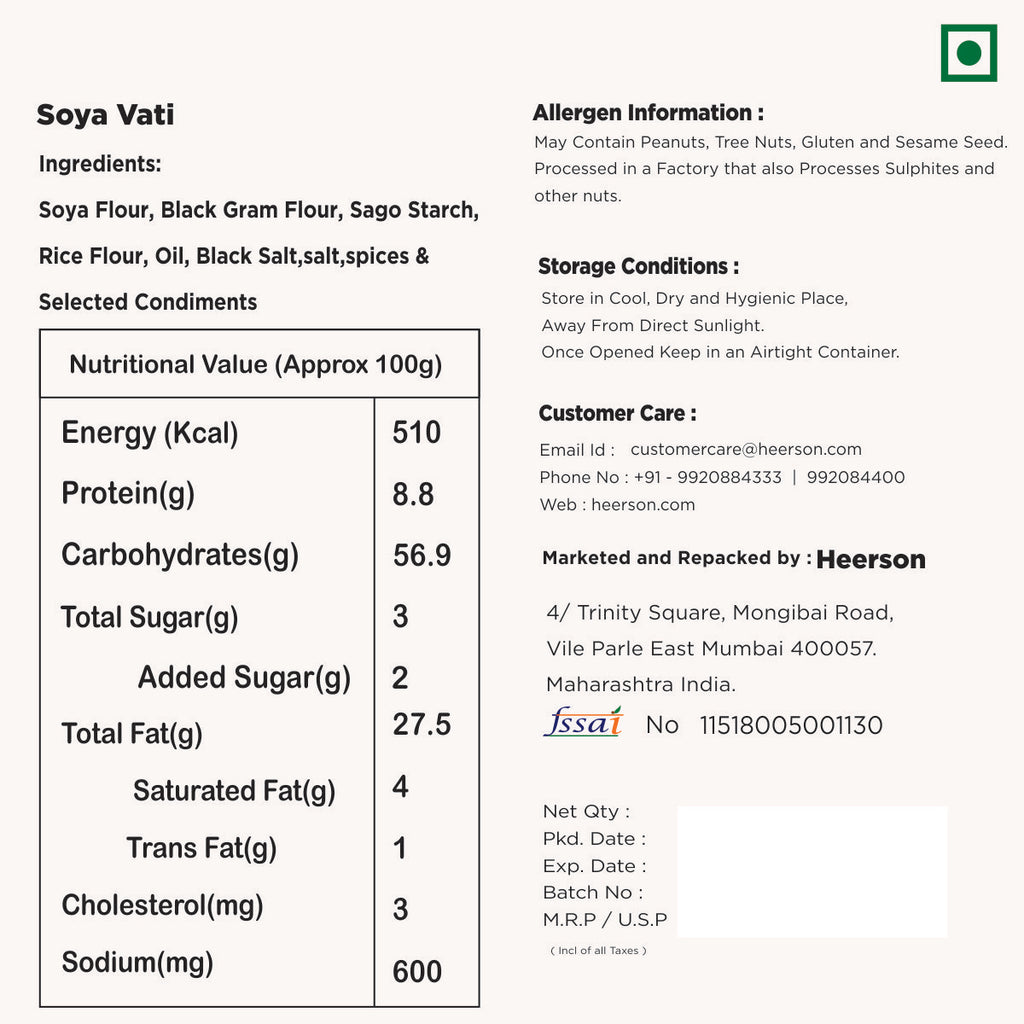Select FSSAI license number 11518005001130
Screen dimensions: 1024x1024
(791, 726)
